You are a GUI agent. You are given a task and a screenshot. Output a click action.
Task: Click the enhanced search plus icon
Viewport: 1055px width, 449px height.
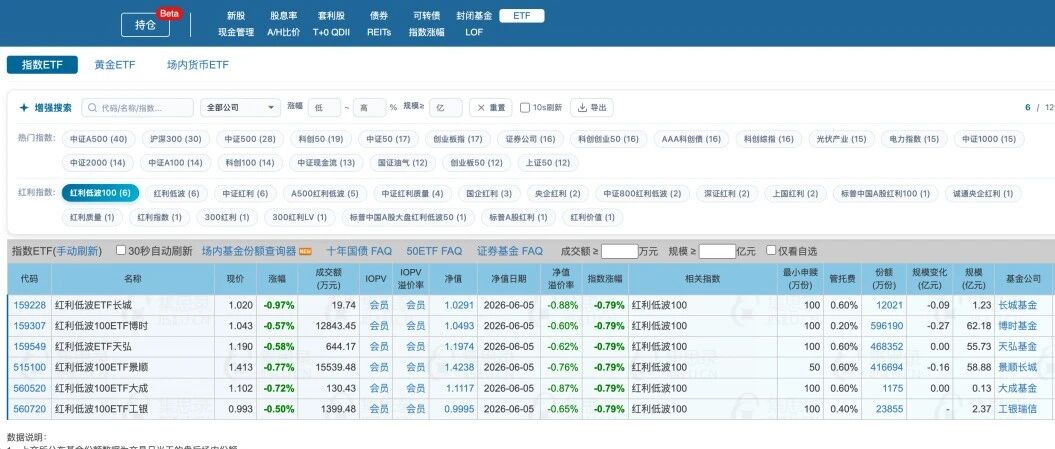pos(24,108)
